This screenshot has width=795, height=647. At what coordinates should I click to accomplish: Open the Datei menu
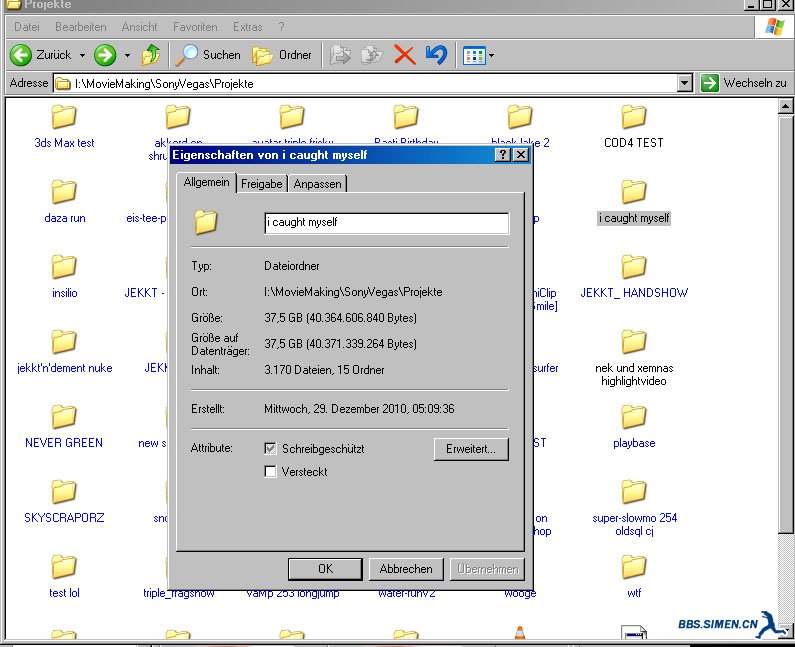pyautogui.click(x=27, y=27)
